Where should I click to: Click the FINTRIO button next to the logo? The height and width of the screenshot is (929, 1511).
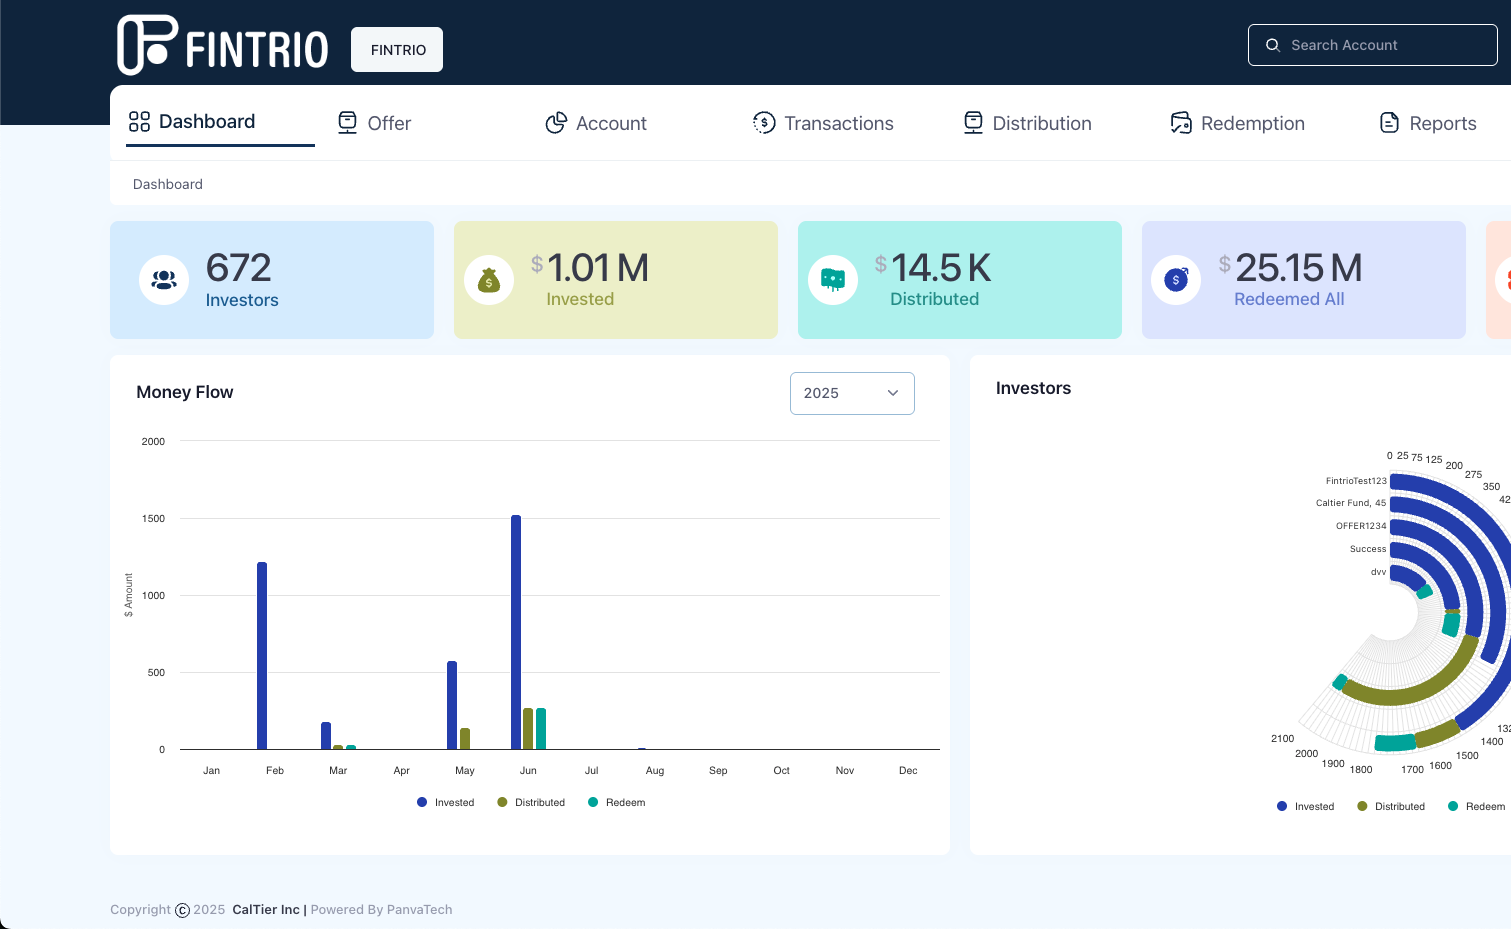[x=396, y=48]
